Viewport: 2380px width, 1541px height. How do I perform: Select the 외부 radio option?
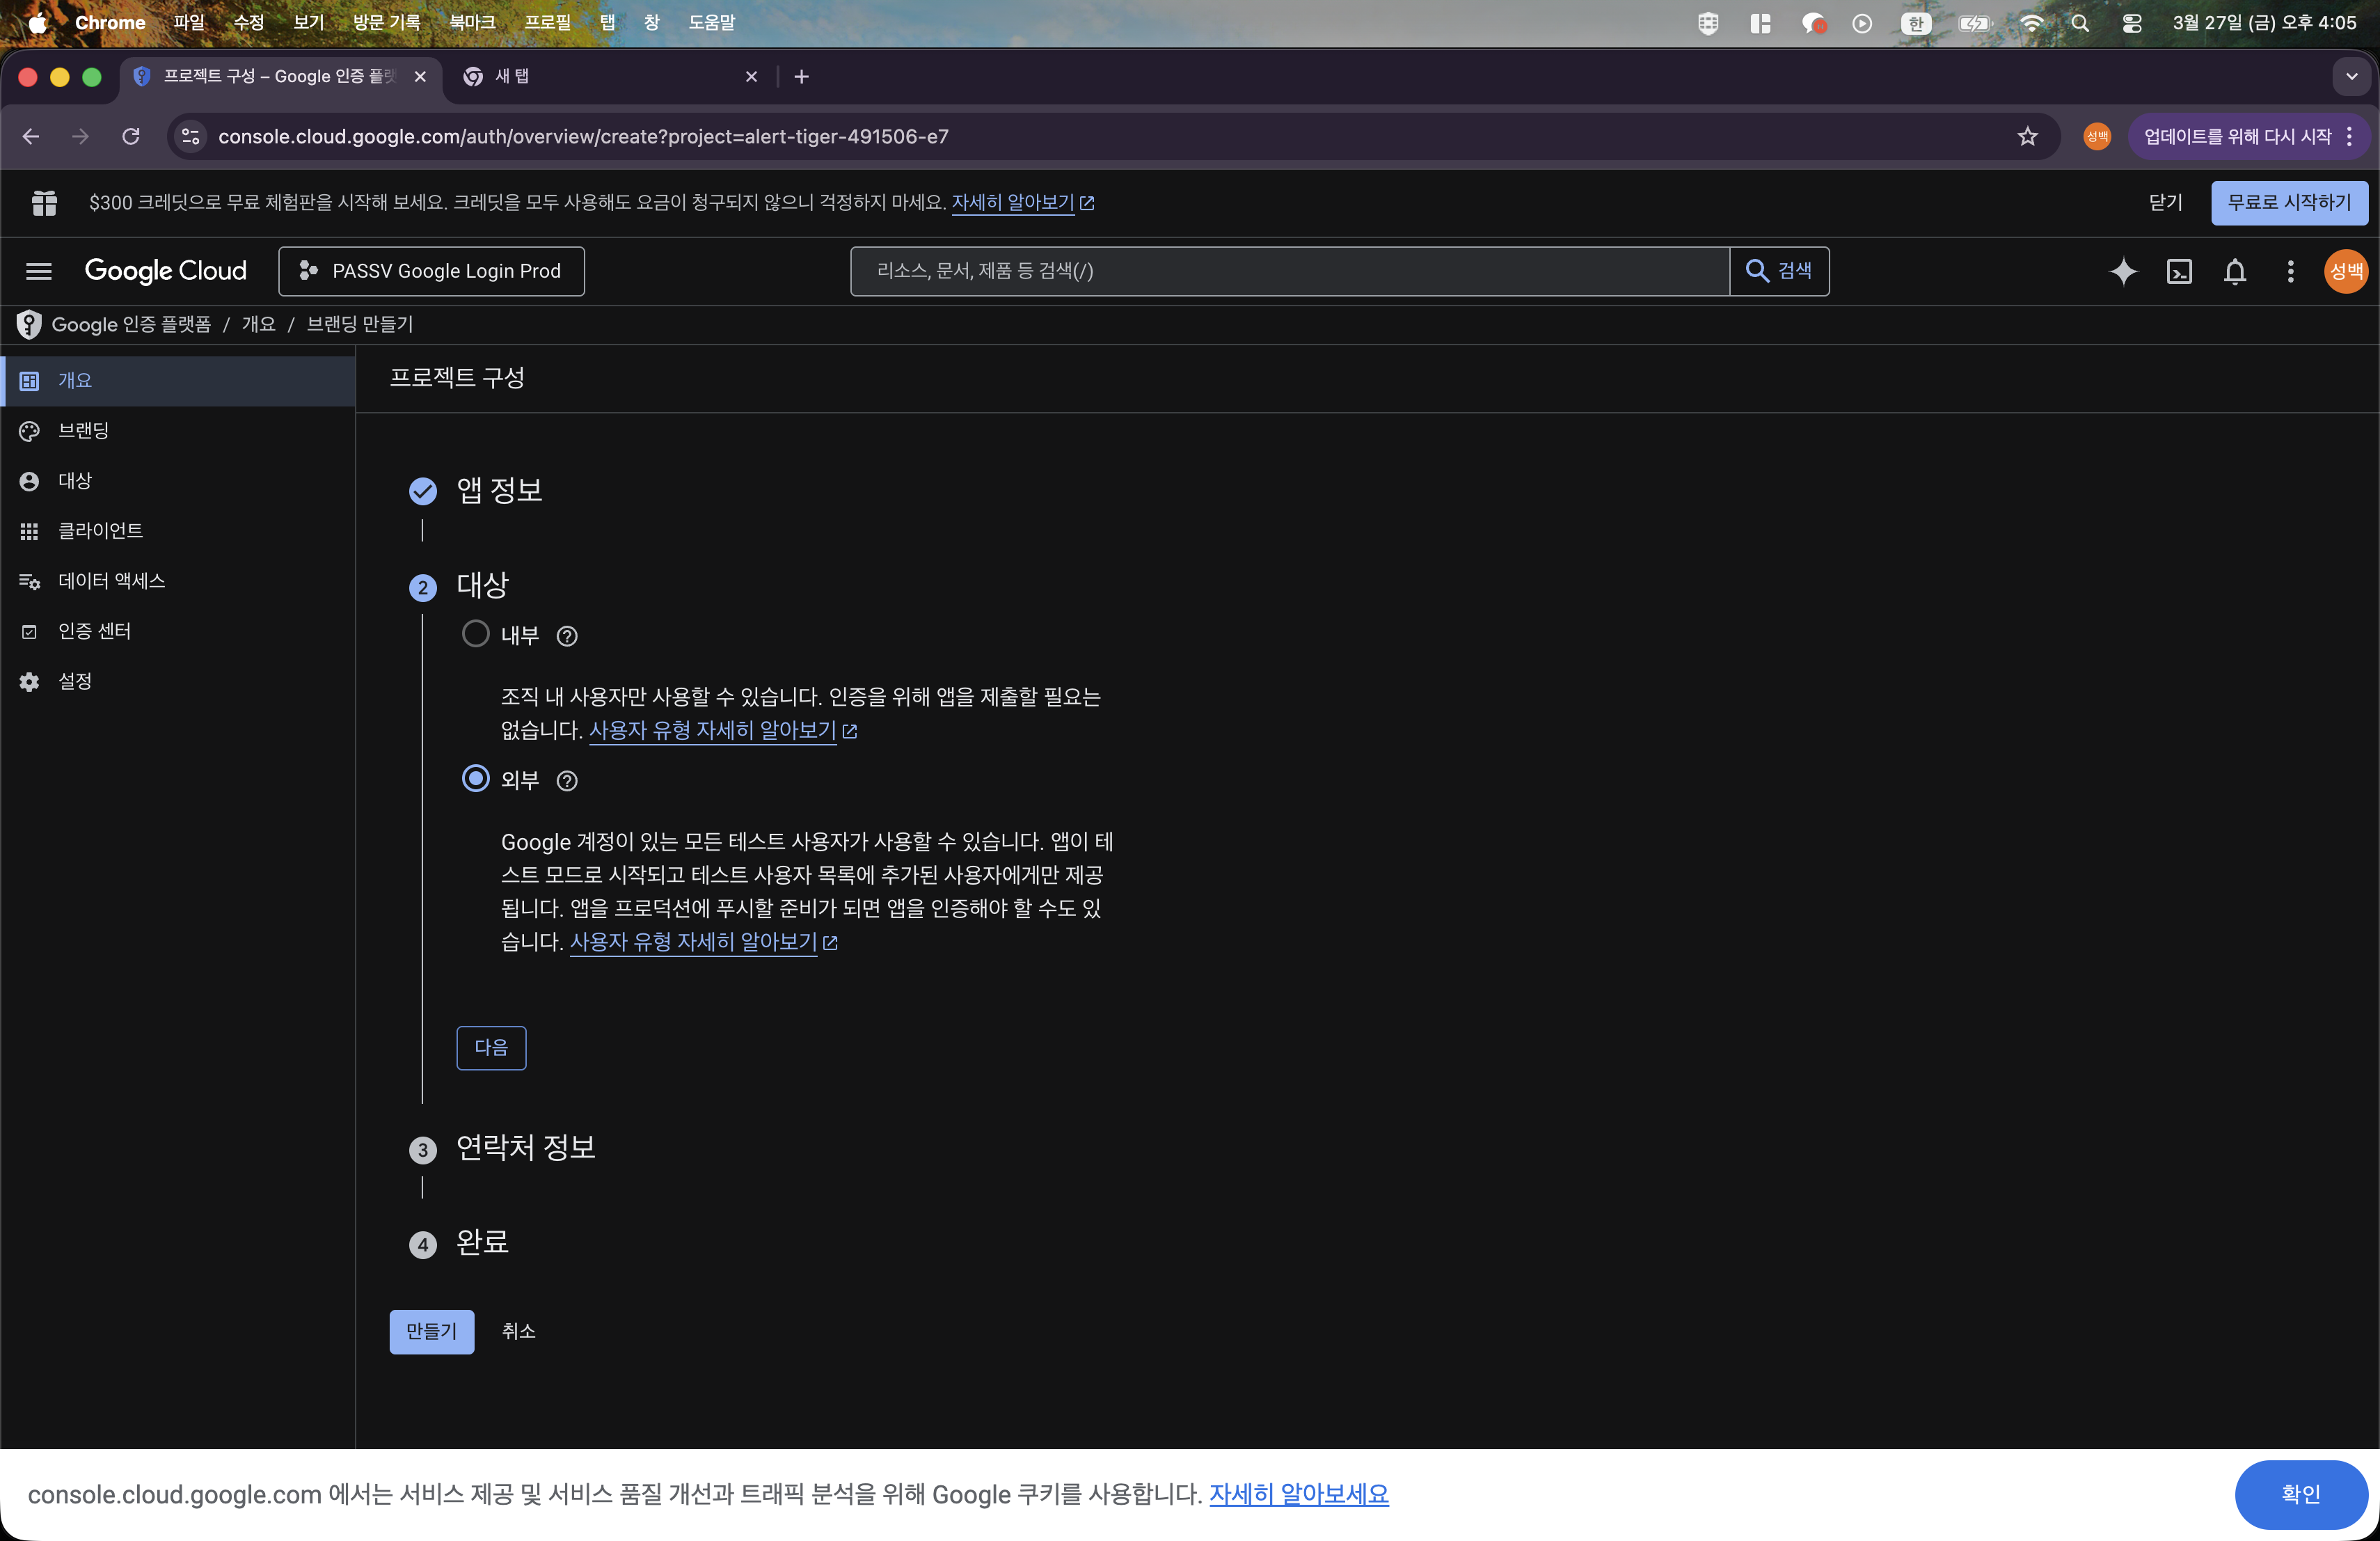coord(475,780)
